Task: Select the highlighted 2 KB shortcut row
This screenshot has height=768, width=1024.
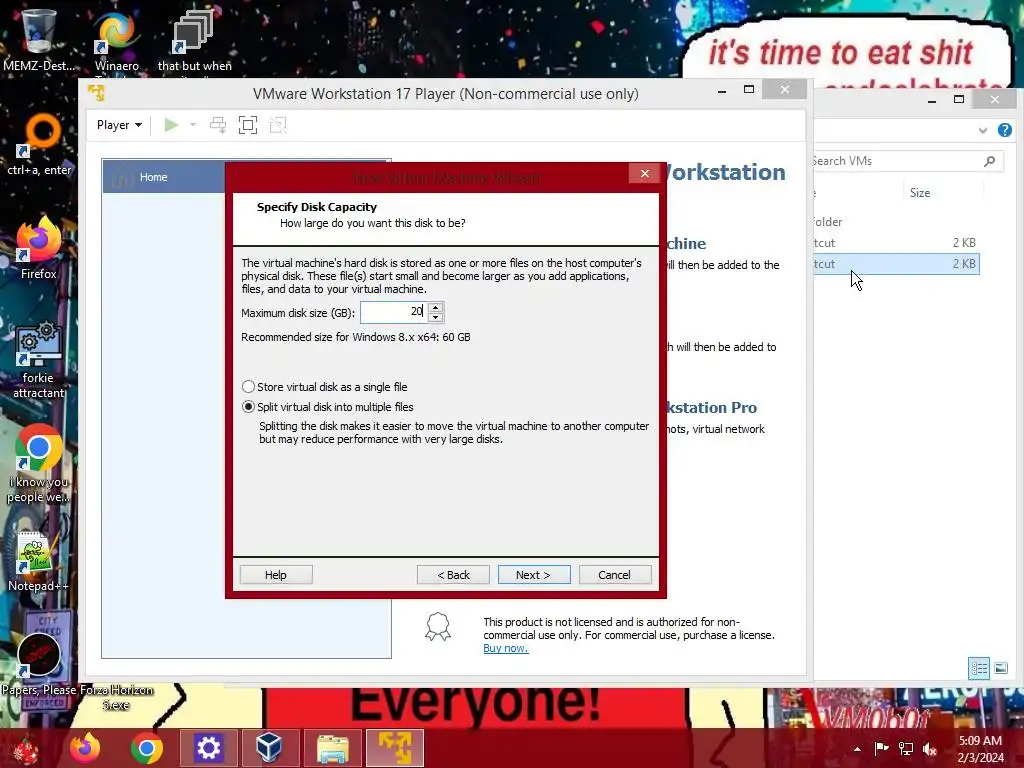Action: (896, 264)
